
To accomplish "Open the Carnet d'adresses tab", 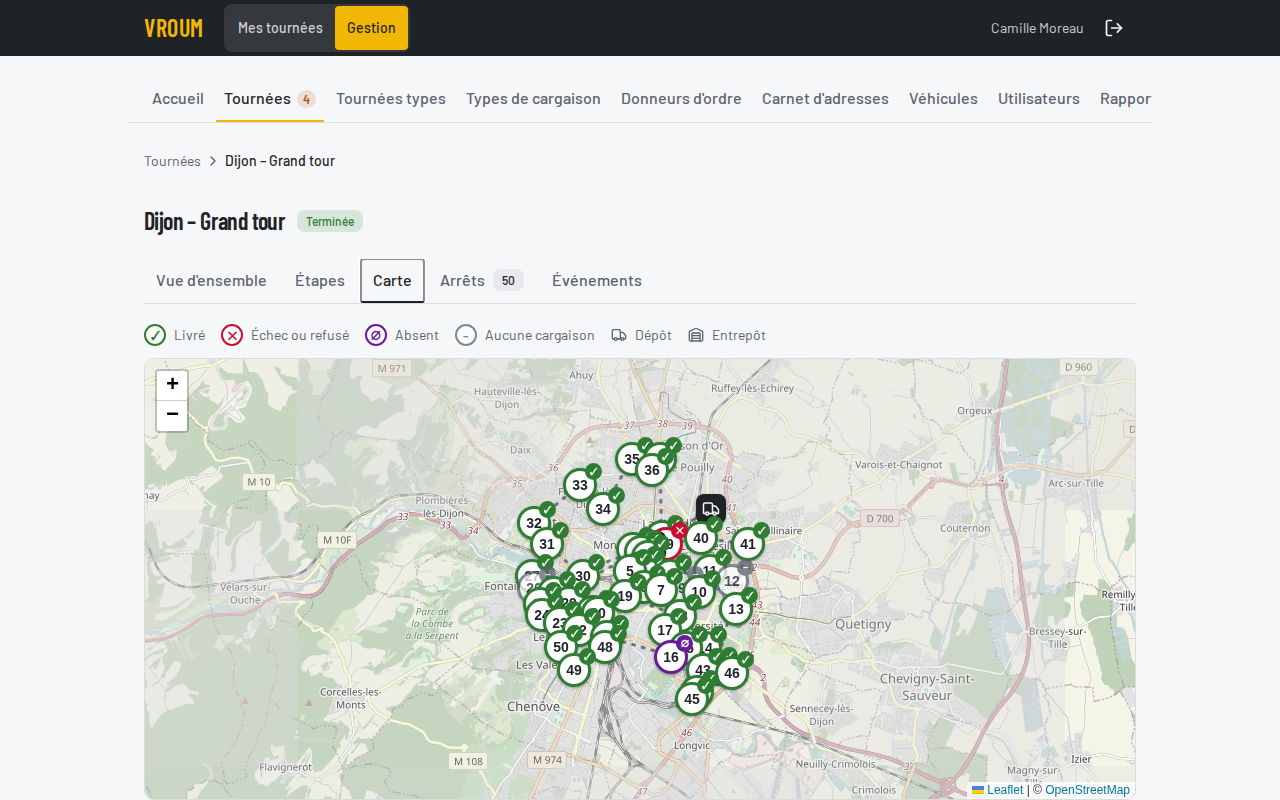I will point(825,98).
